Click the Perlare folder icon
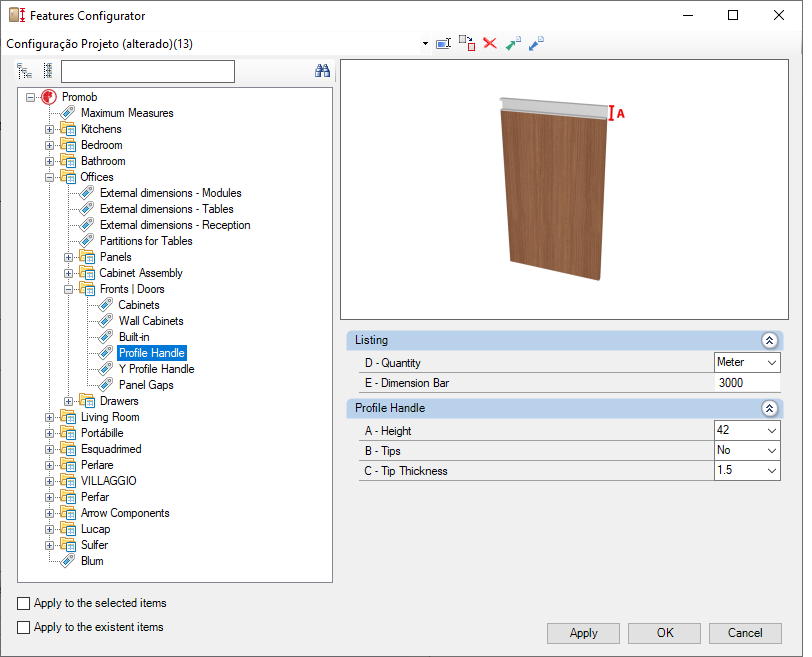 click(68, 465)
